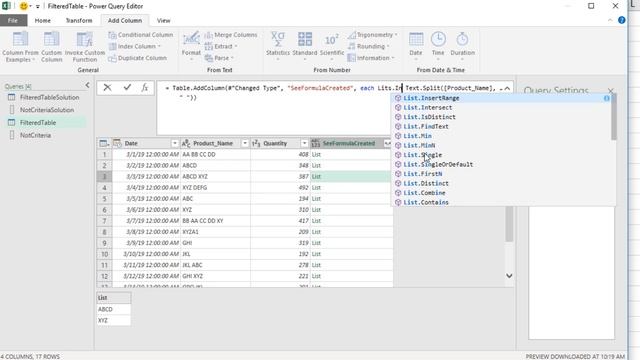
Task: Open the File tab
Action: (13, 20)
